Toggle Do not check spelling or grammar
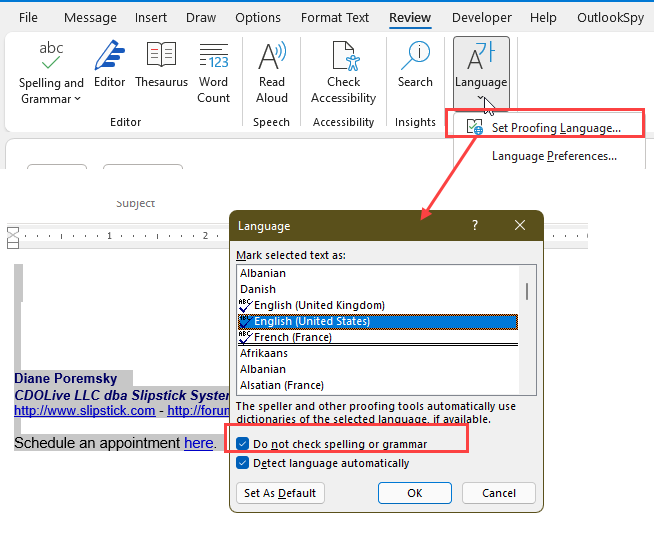Screen dimensions: 654x534 (x=244, y=444)
